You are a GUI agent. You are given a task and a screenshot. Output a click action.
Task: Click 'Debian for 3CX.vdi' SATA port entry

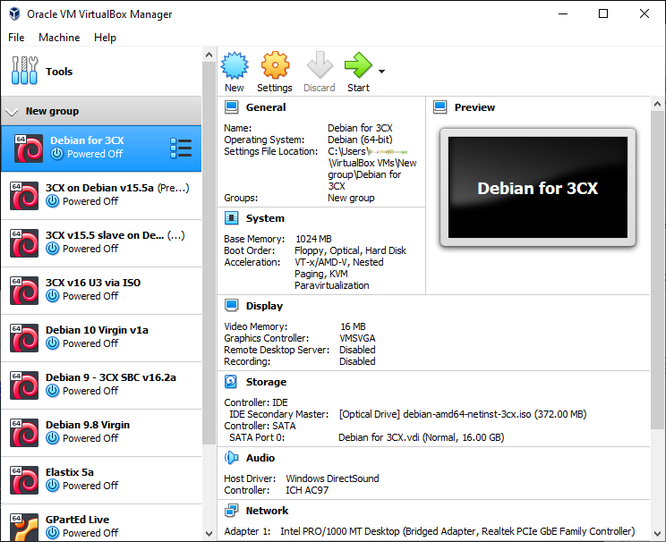[421, 438]
